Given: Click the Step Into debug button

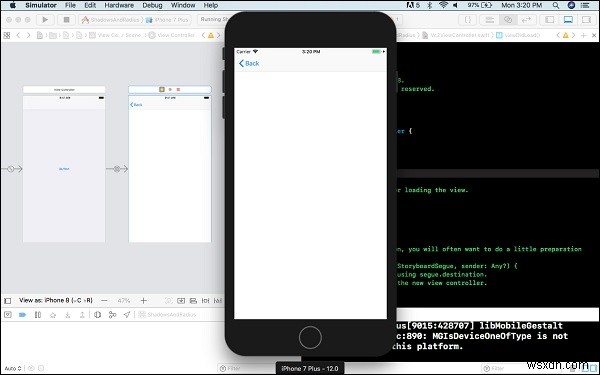Looking at the screenshot, I should pyautogui.click(x=68, y=315).
